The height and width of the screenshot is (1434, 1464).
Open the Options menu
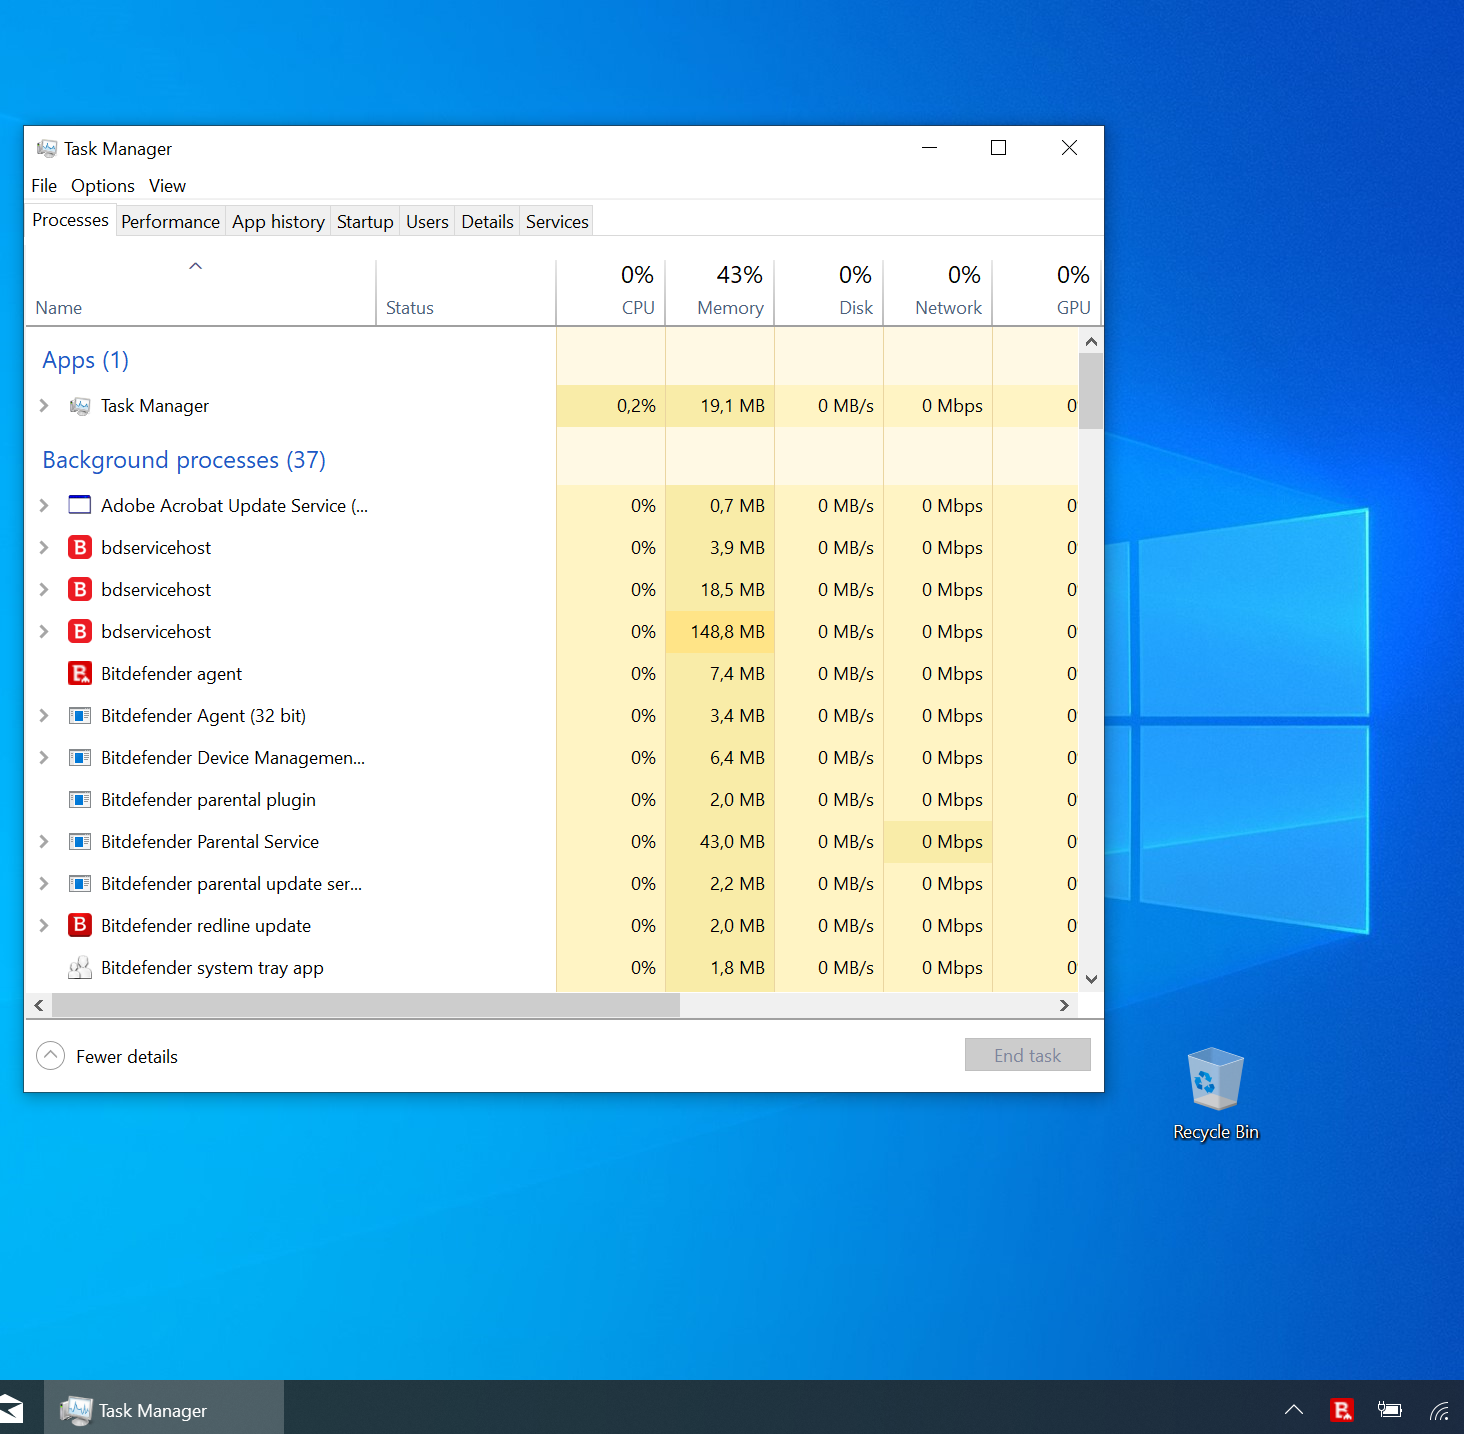102,186
